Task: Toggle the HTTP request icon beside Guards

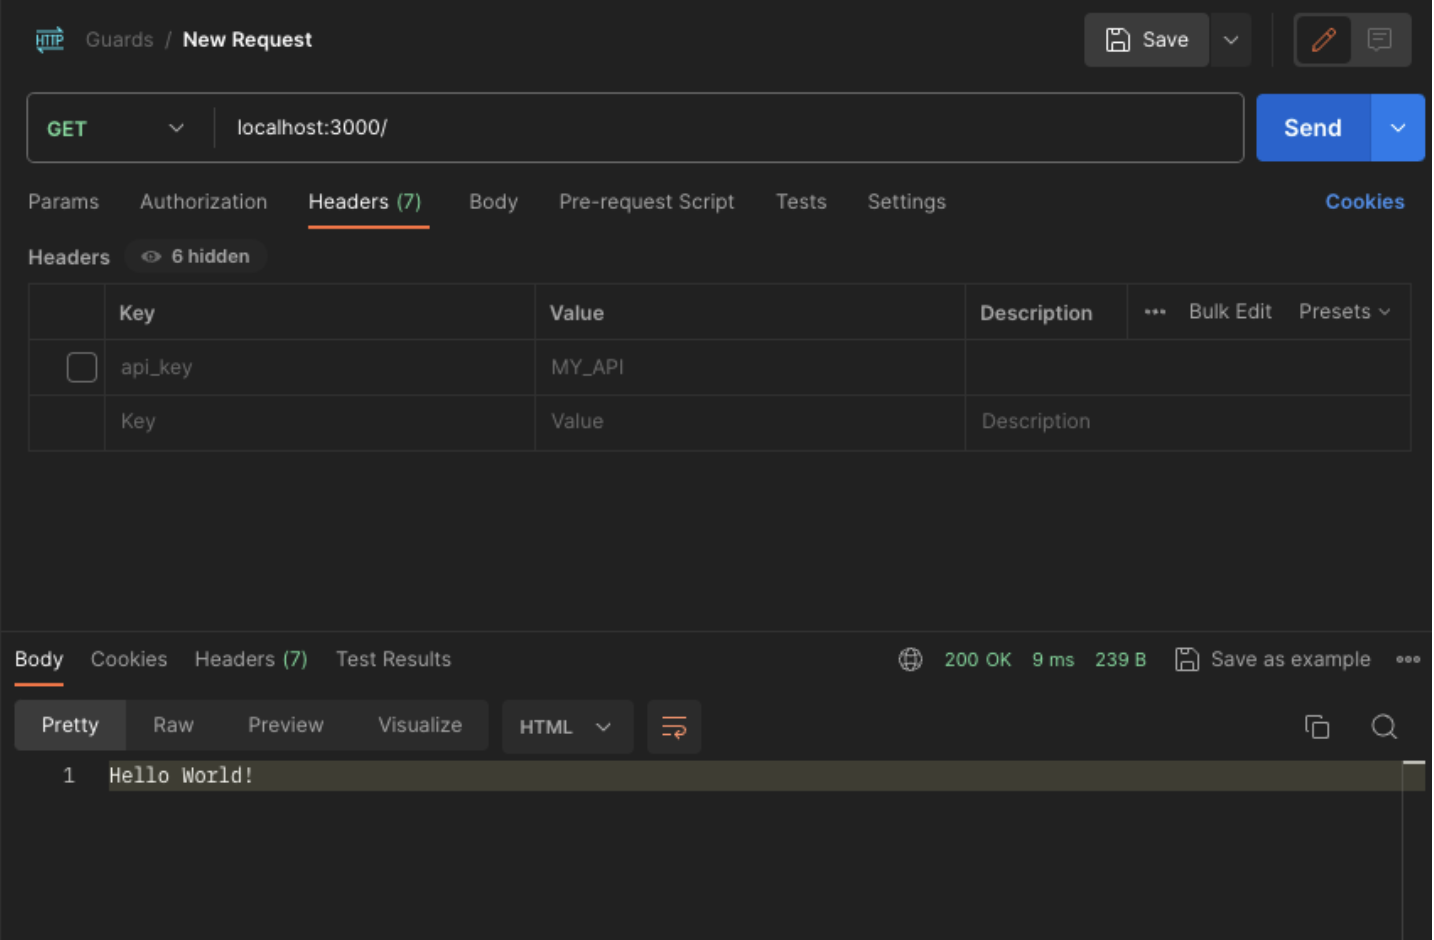Action: click(x=49, y=39)
